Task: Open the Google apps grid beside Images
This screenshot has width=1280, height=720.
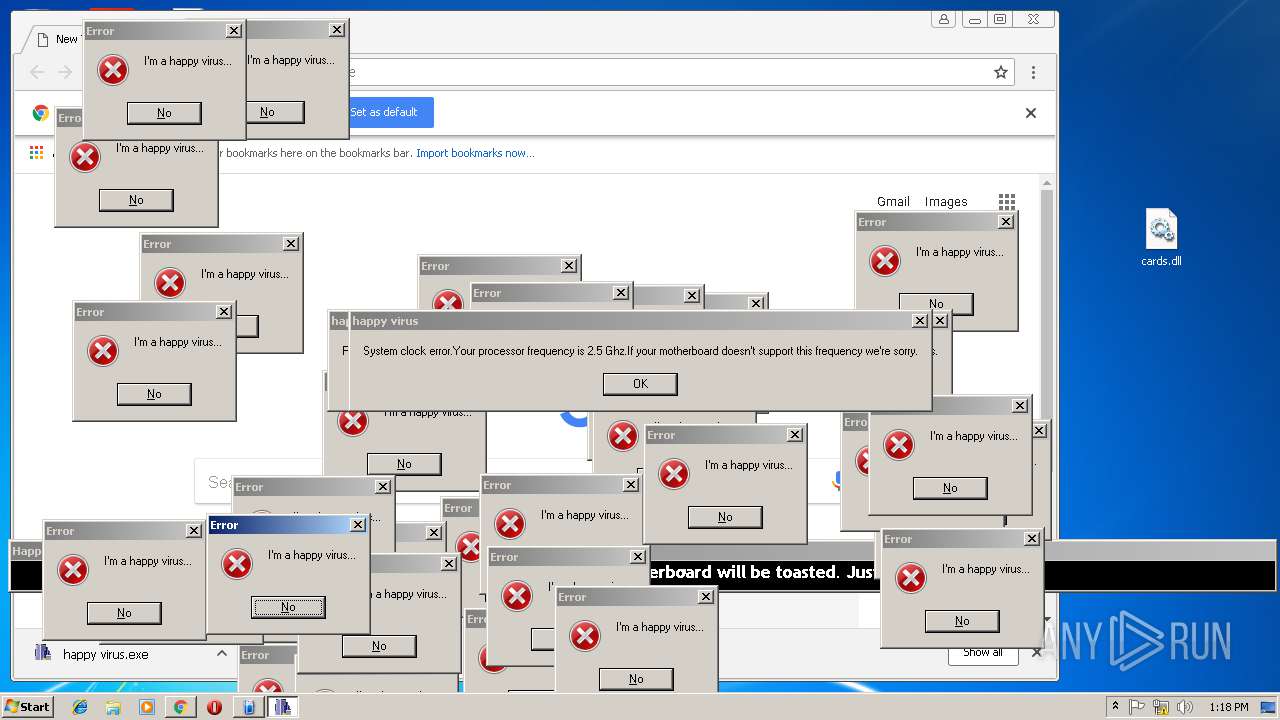Action: pyautogui.click(x=1007, y=202)
